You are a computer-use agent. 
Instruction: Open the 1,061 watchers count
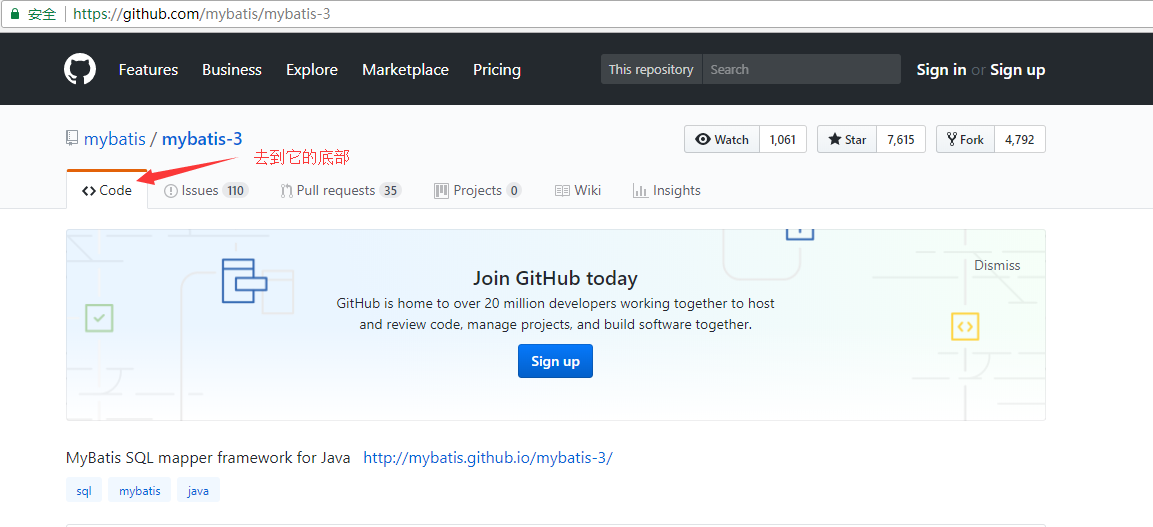point(782,140)
